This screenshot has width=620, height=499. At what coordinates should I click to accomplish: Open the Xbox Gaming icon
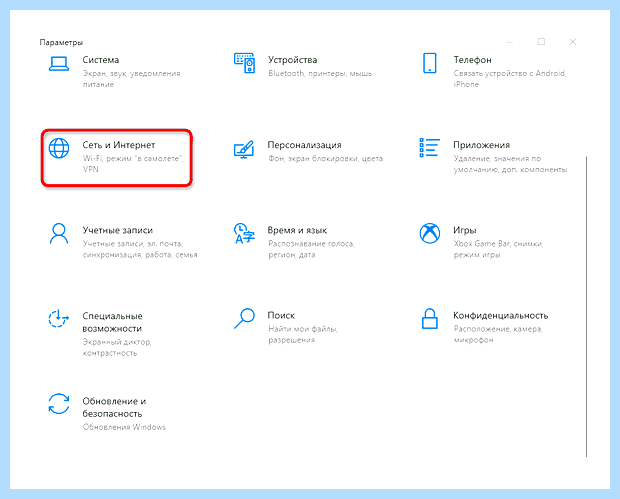coord(429,233)
